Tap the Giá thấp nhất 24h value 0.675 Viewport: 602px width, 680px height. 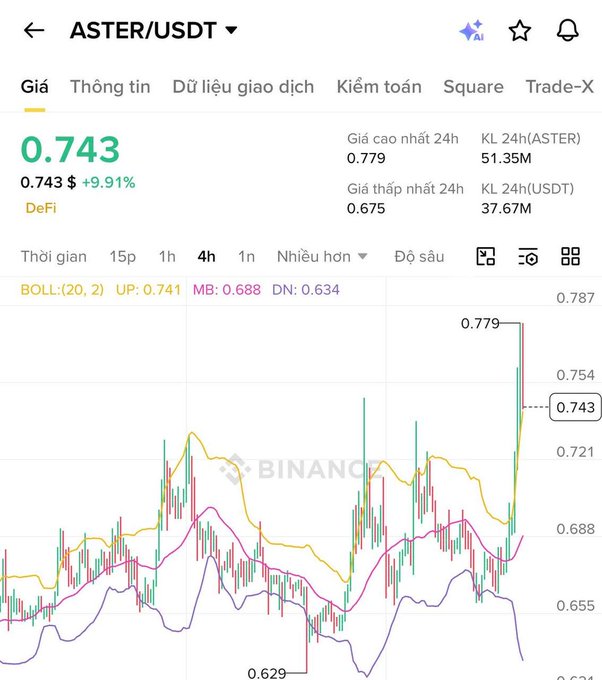click(366, 209)
